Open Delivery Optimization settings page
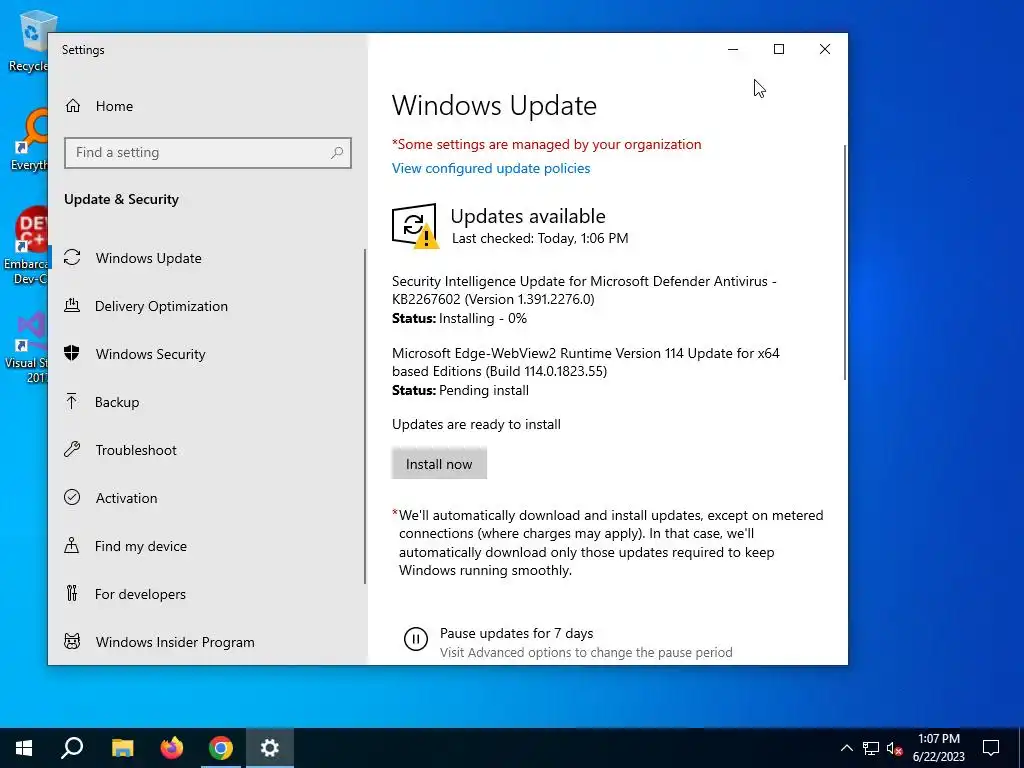 pos(206,306)
